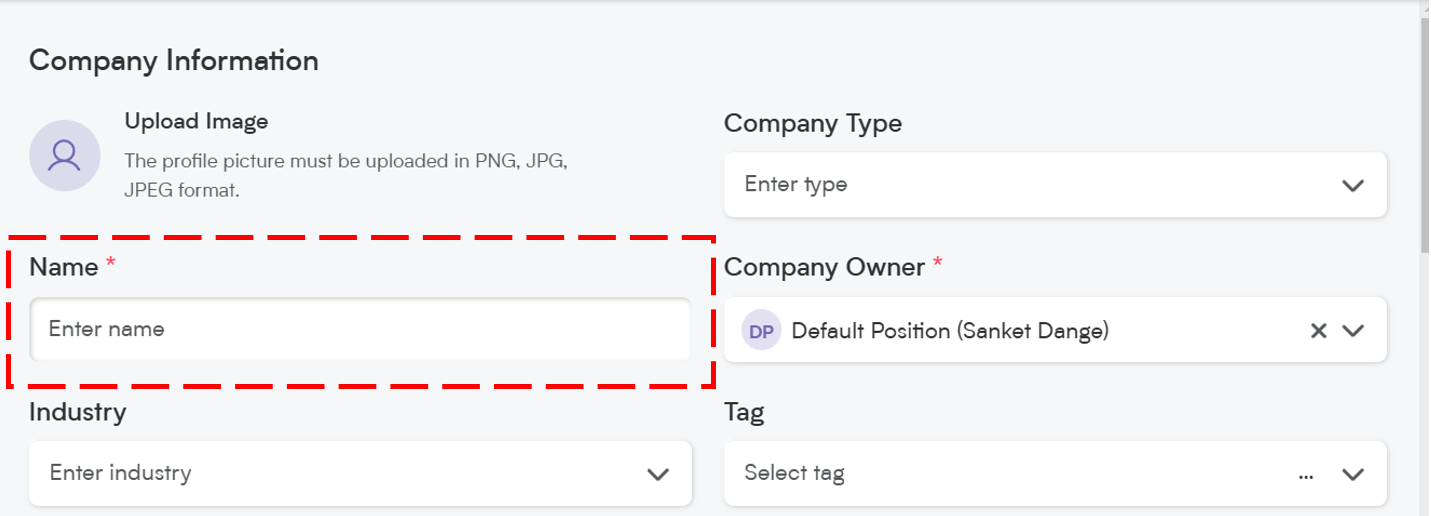Select 'Default Position (Sanket Dange)' owner text
Viewport: 1431px width, 516px height.
(x=950, y=331)
